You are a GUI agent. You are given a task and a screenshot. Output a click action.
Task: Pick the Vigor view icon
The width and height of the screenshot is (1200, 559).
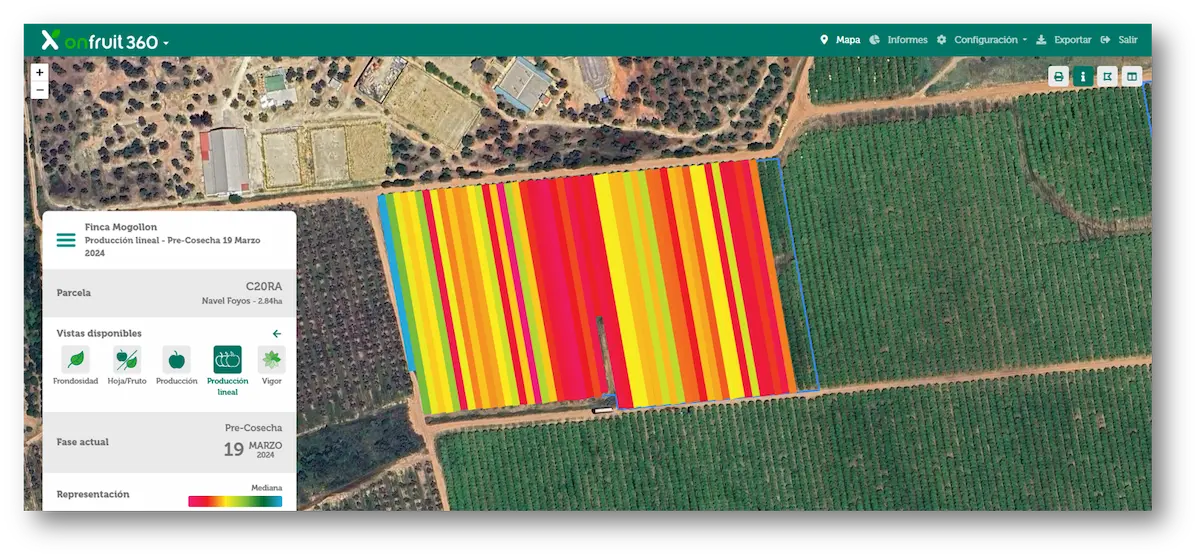click(271, 360)
